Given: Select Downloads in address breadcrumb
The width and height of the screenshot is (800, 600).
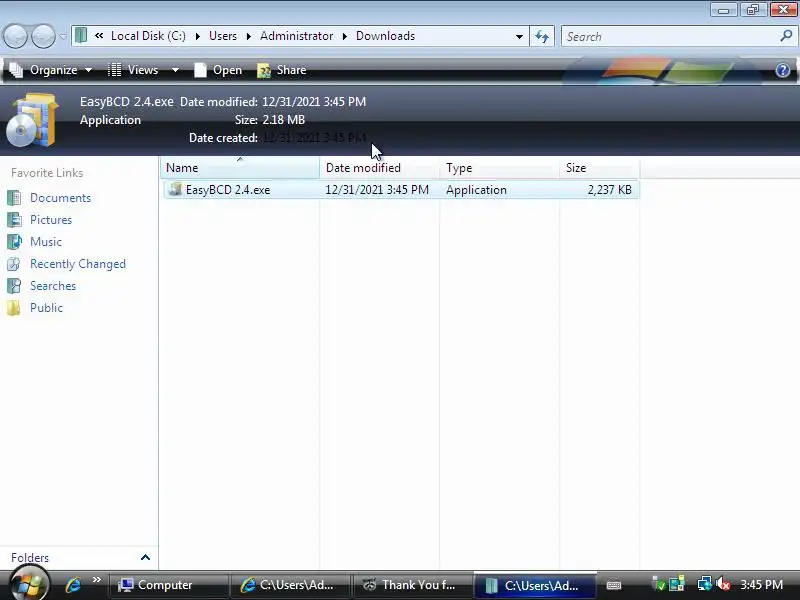Looking at the screenshot, I should 385,36.
